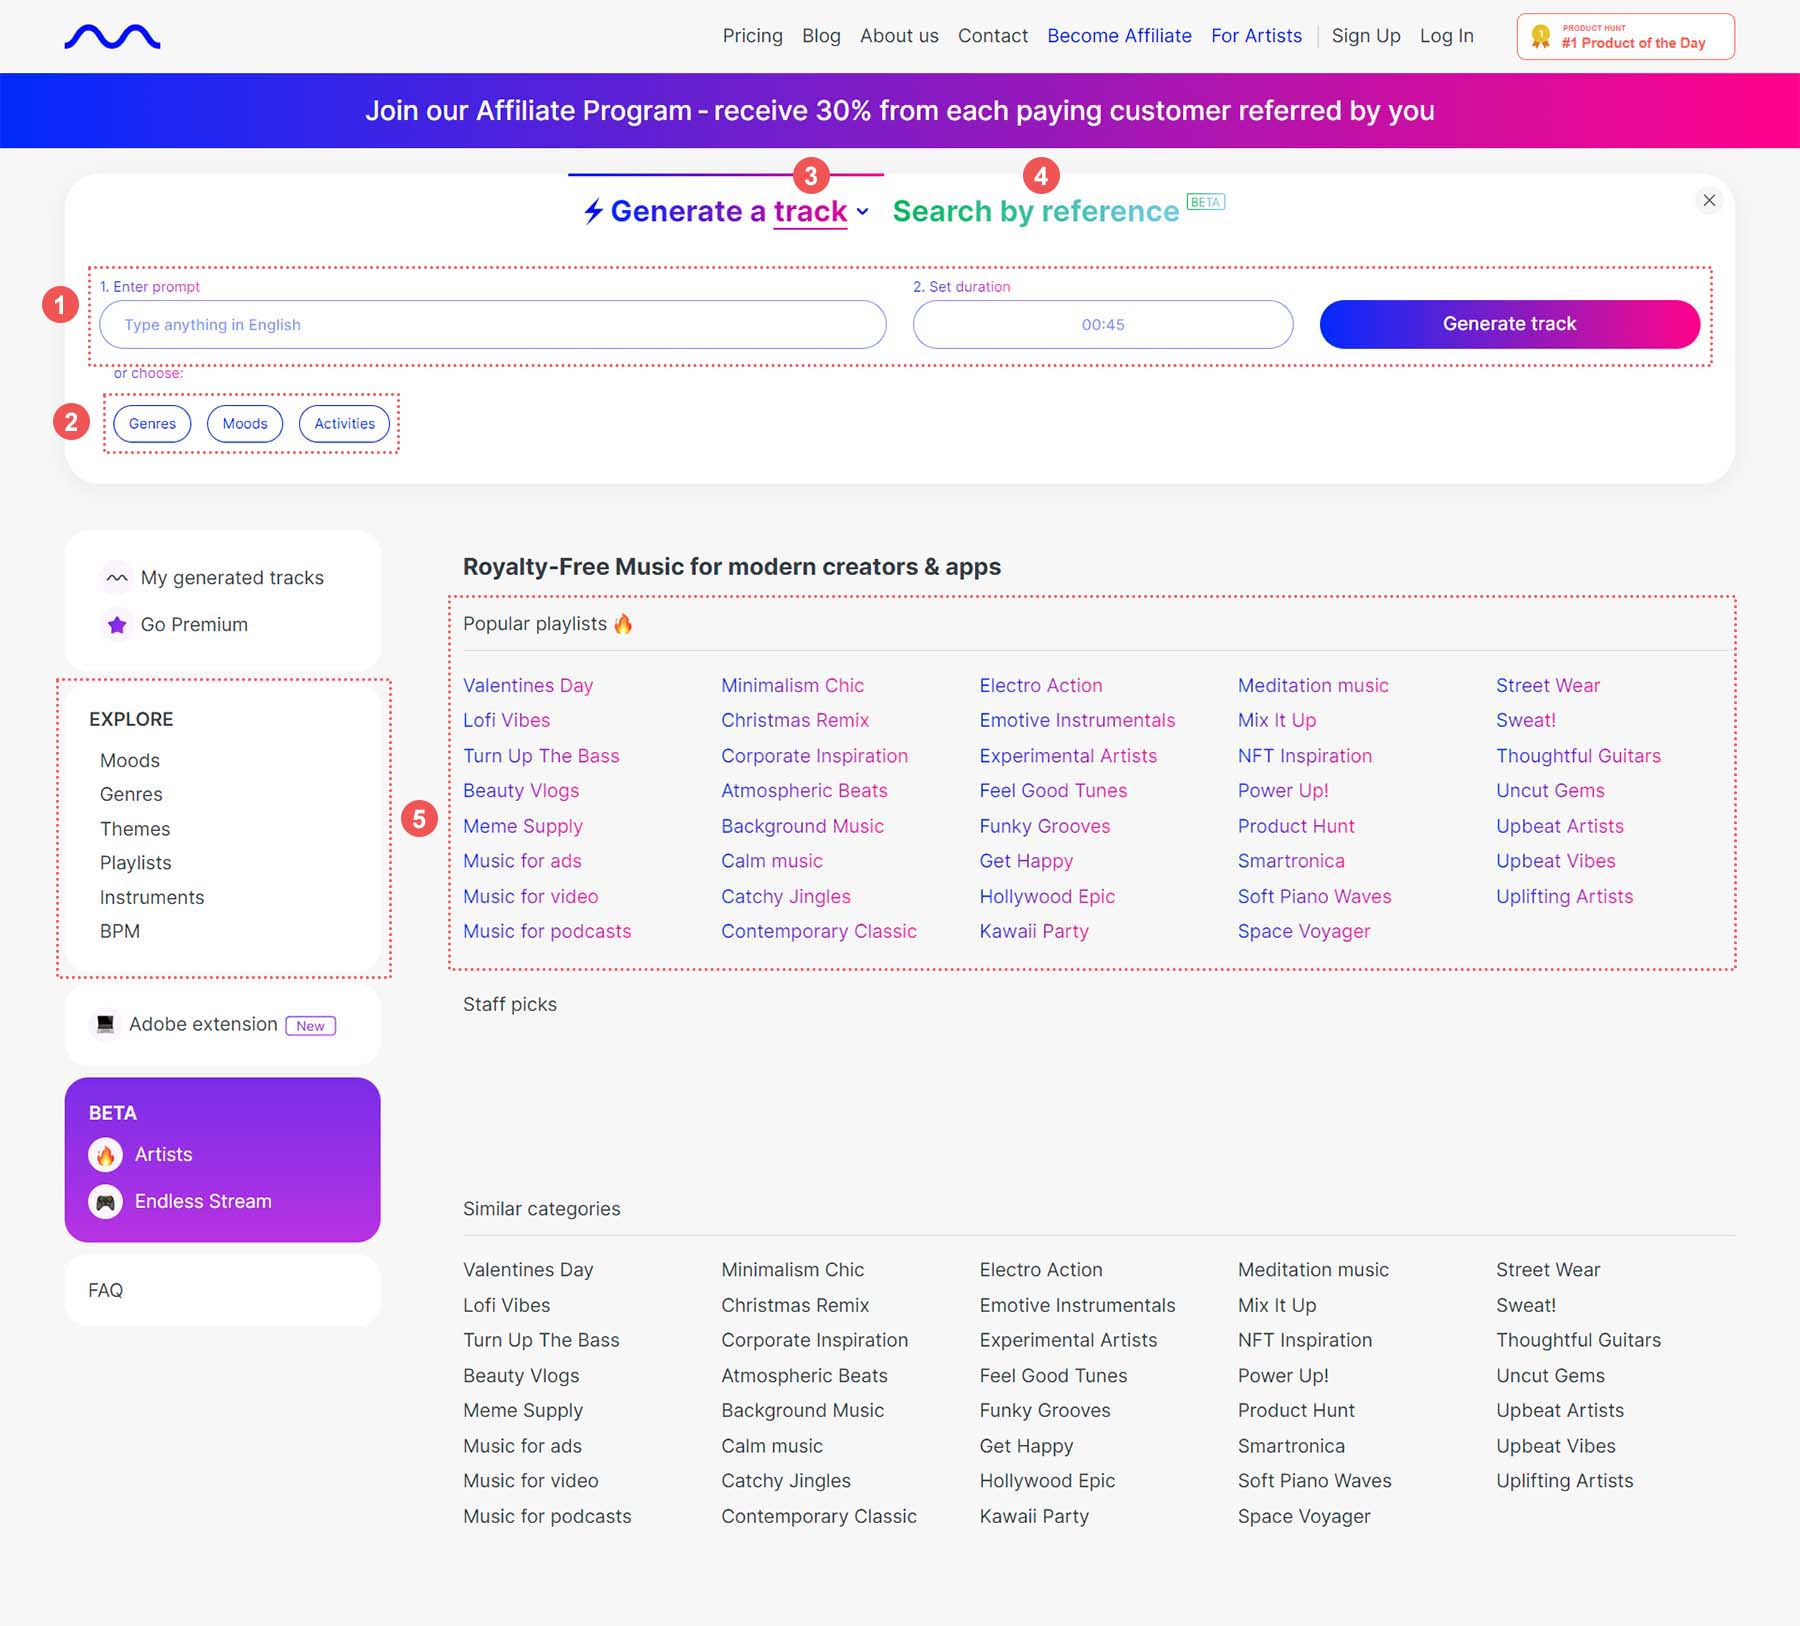The width and height of the screenshot is (1800, 1626).
Task: Open the Lofi Vibes popular playlist
Action: [x=506, y=720]
